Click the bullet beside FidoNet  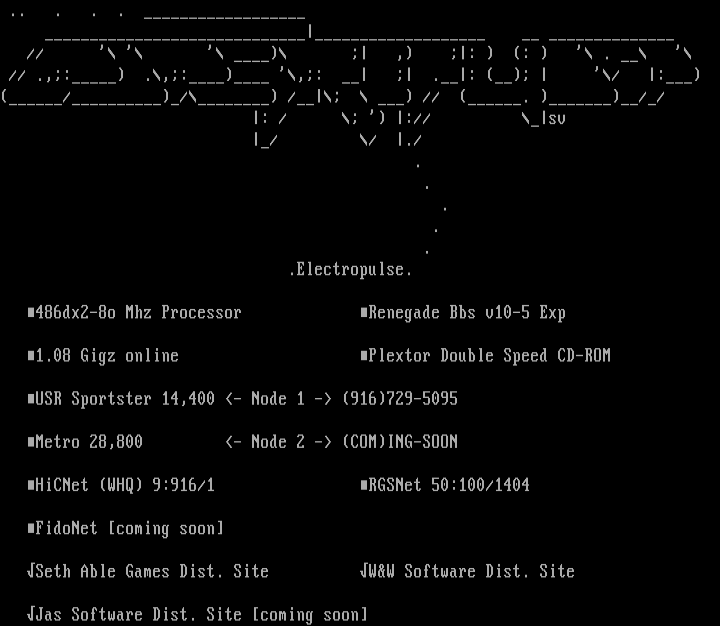coord(31,528)
